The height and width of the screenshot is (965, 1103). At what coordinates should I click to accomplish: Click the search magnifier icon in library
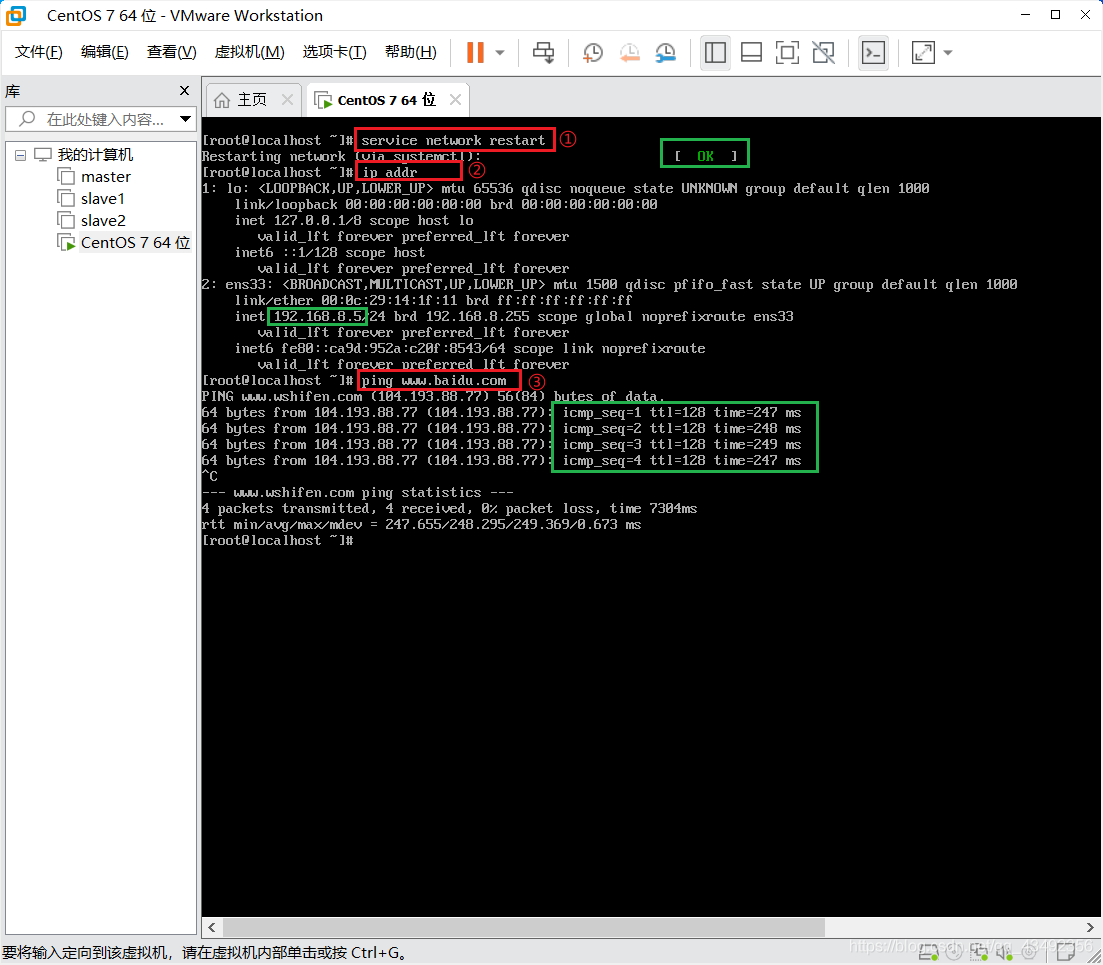click(x=27, y=119)
